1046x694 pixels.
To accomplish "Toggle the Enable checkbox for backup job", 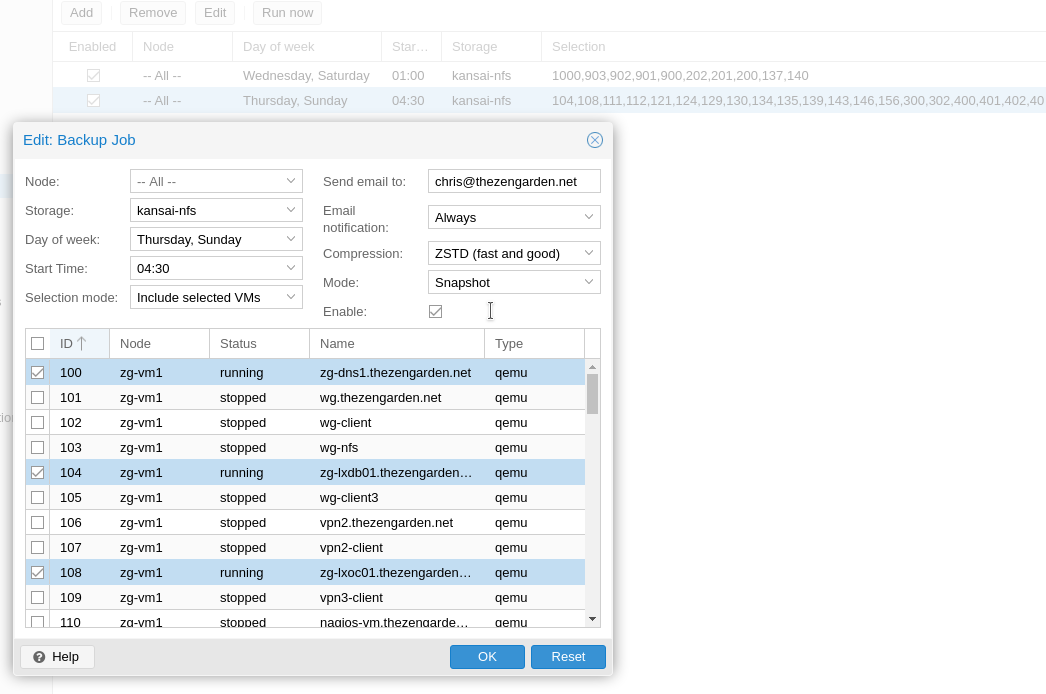I will coord(436,312).
